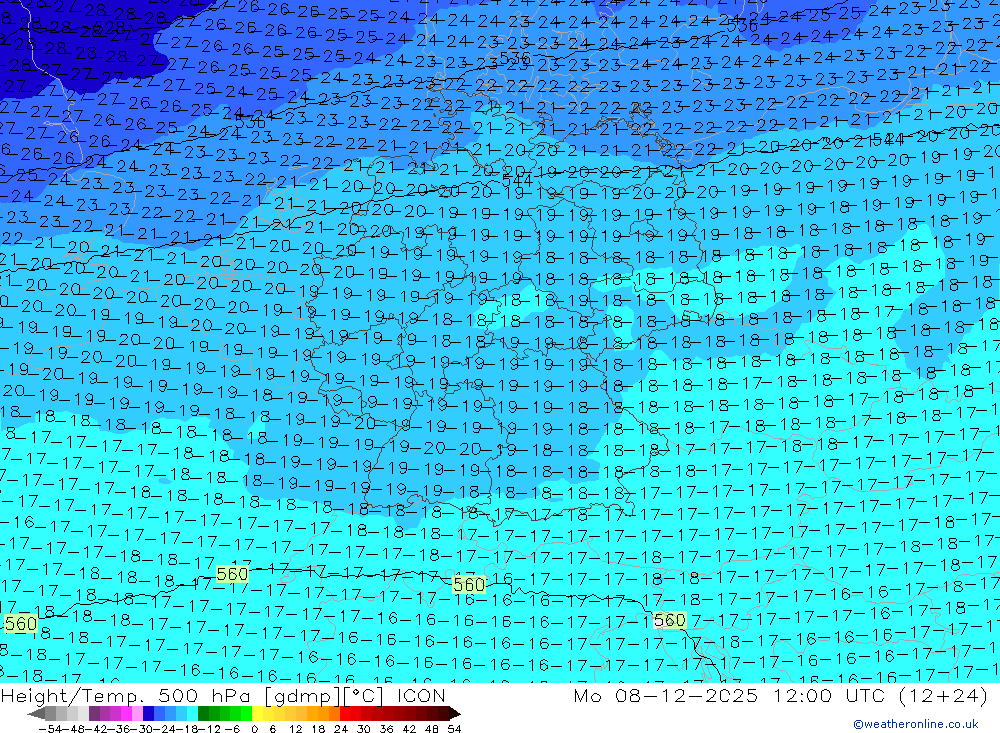The width and height of the screenshot is (1000, 733).
Task: Click the '12:00' time text
Action: click(x=803, y=696)
